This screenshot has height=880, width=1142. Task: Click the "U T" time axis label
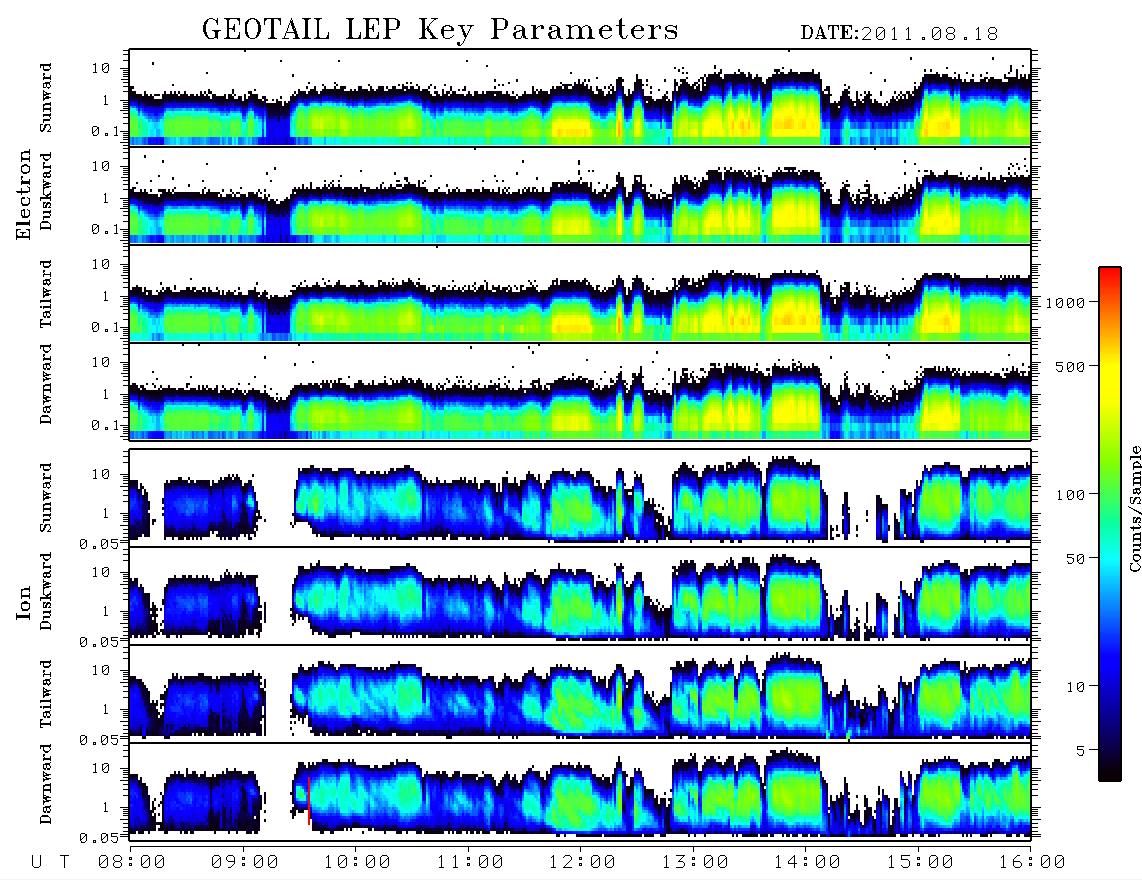click(50, 863)
